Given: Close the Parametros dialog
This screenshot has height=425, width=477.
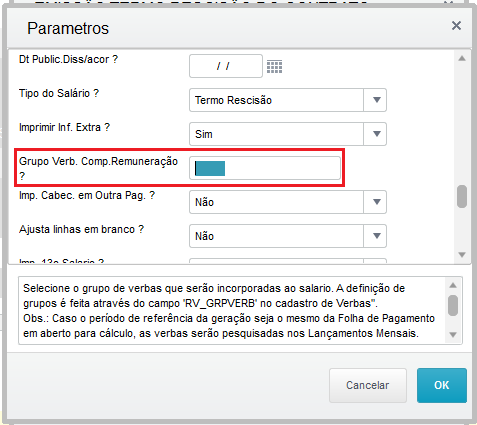Looking at the screenshot, I should 456,25.
